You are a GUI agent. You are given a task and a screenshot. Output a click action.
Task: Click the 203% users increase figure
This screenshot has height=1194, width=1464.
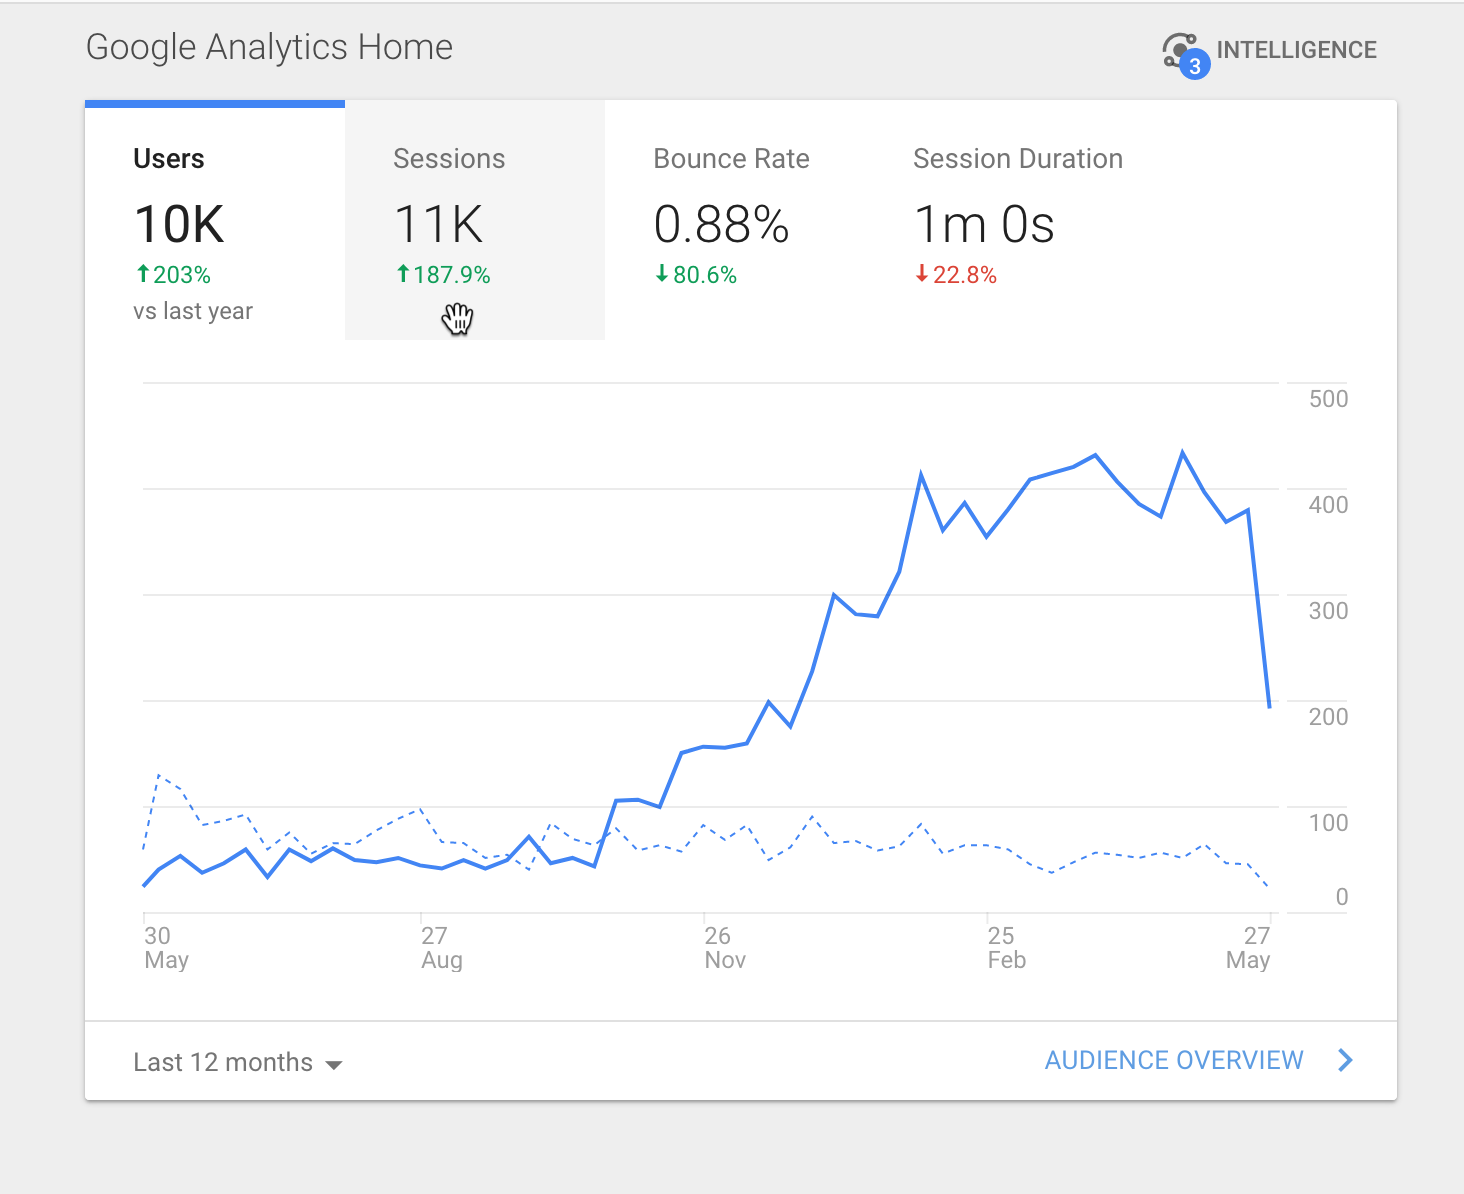[173, 275]
